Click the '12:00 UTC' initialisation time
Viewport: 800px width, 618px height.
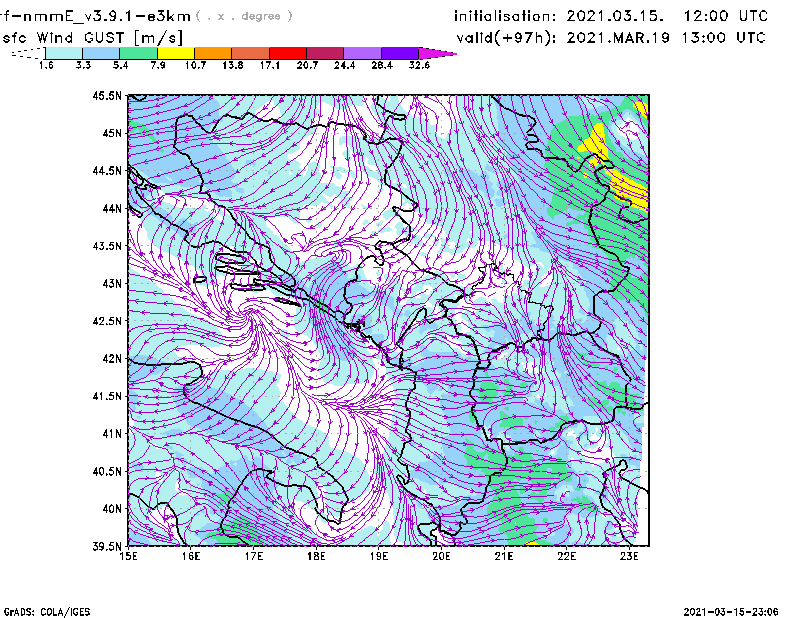[x=726, y=16]
